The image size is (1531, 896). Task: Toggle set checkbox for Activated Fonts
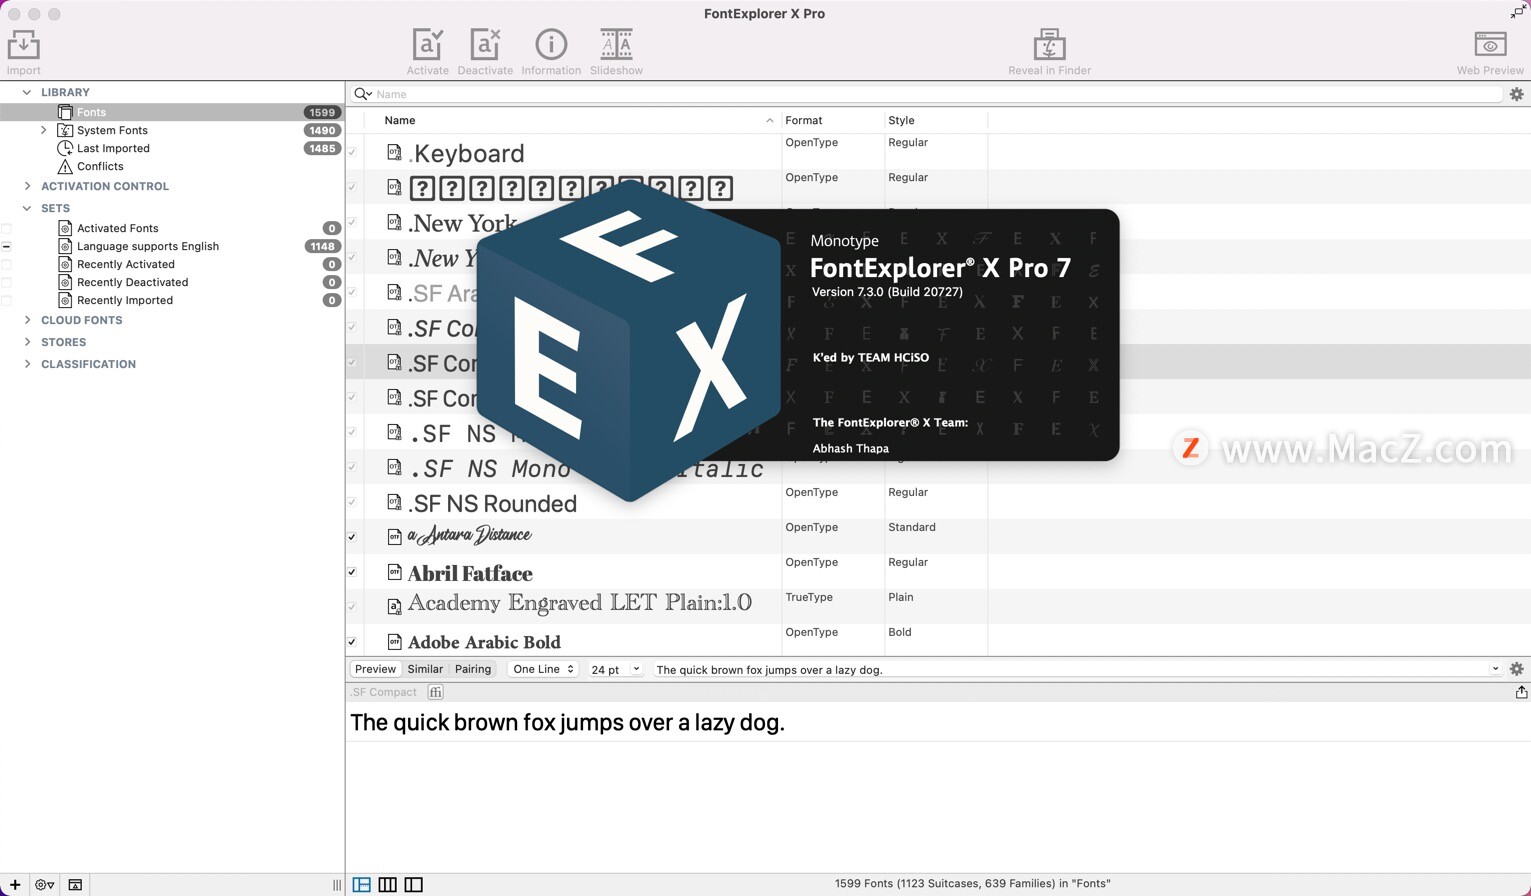7,228
